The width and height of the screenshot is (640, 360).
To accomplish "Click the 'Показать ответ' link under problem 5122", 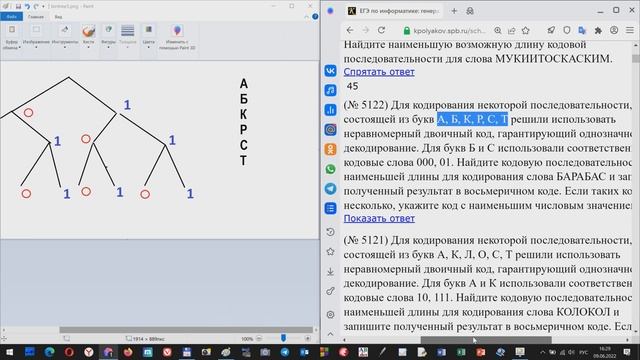I will [x=379, y=218].
